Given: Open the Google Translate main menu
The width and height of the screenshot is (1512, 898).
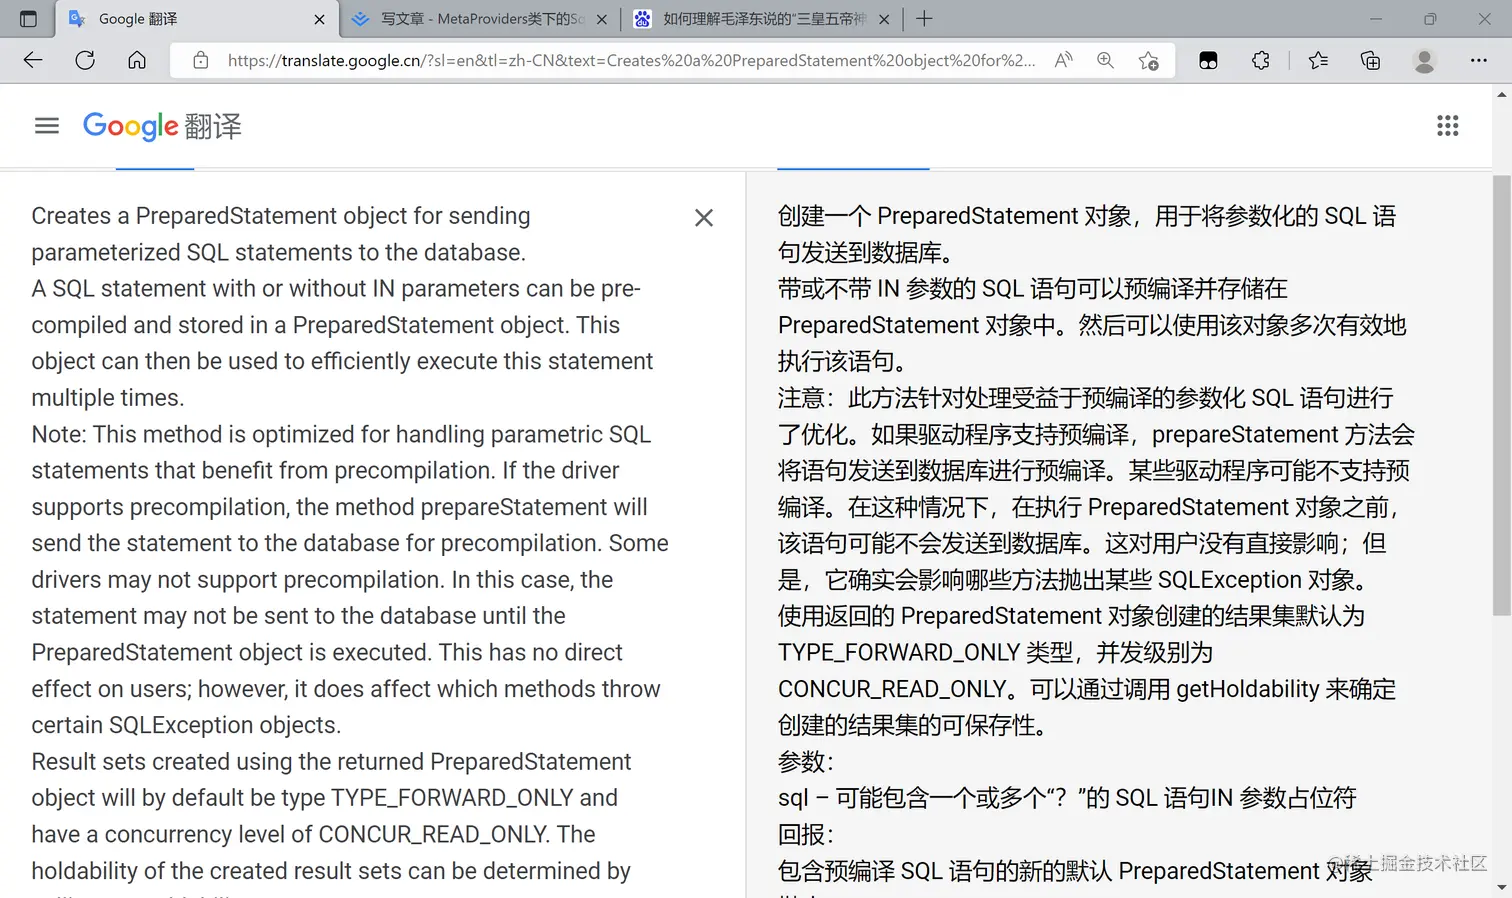Looking at the screenshot, I should pyautogui.click(x=47, y=126).
